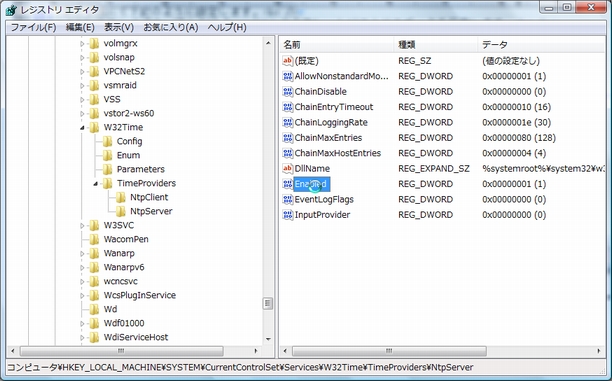
Task: Select the Enabled registry value
Action: [311, 184]
